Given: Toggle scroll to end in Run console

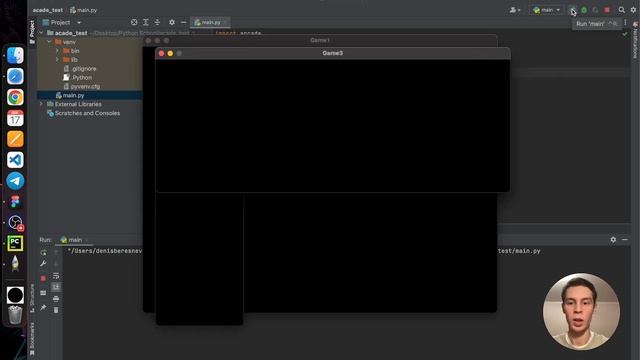Looking at the screenshot, I should click(x=56, y=287).
